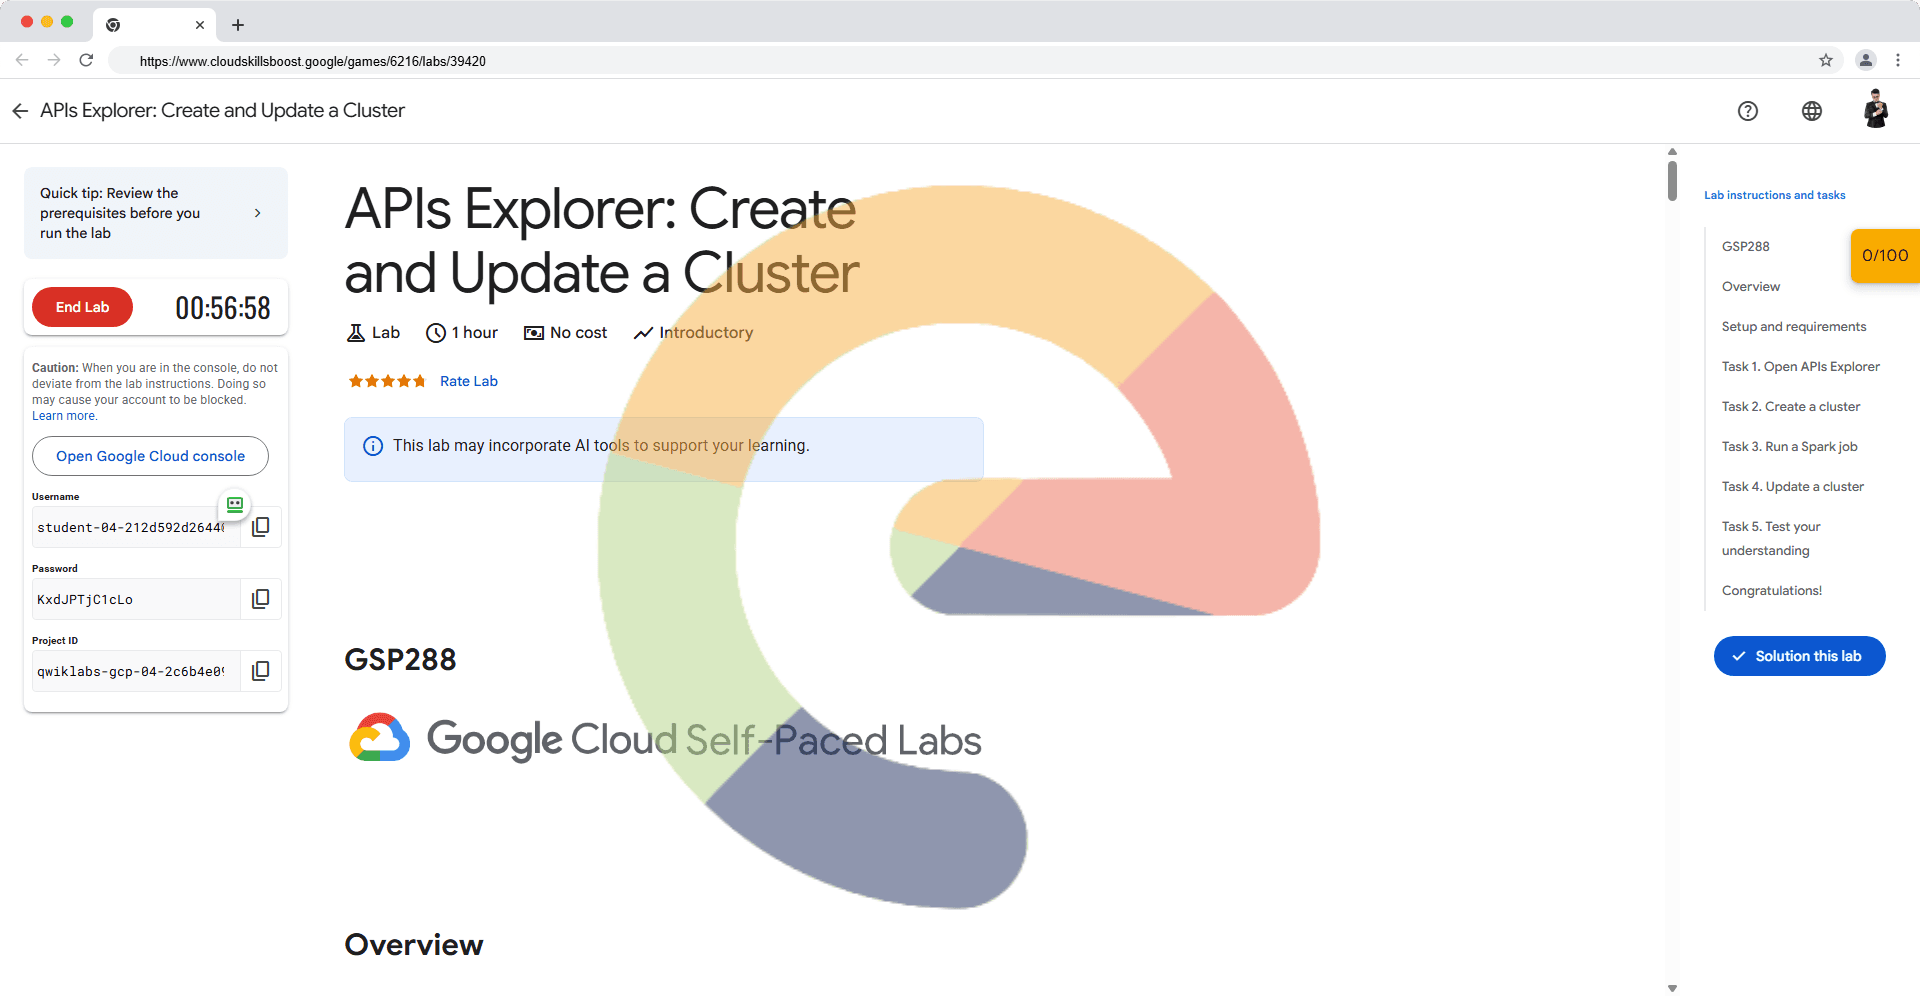This screenshot has width=1920, height=996.
Task: Click the info icon in the AI notice
Action: 373,446
